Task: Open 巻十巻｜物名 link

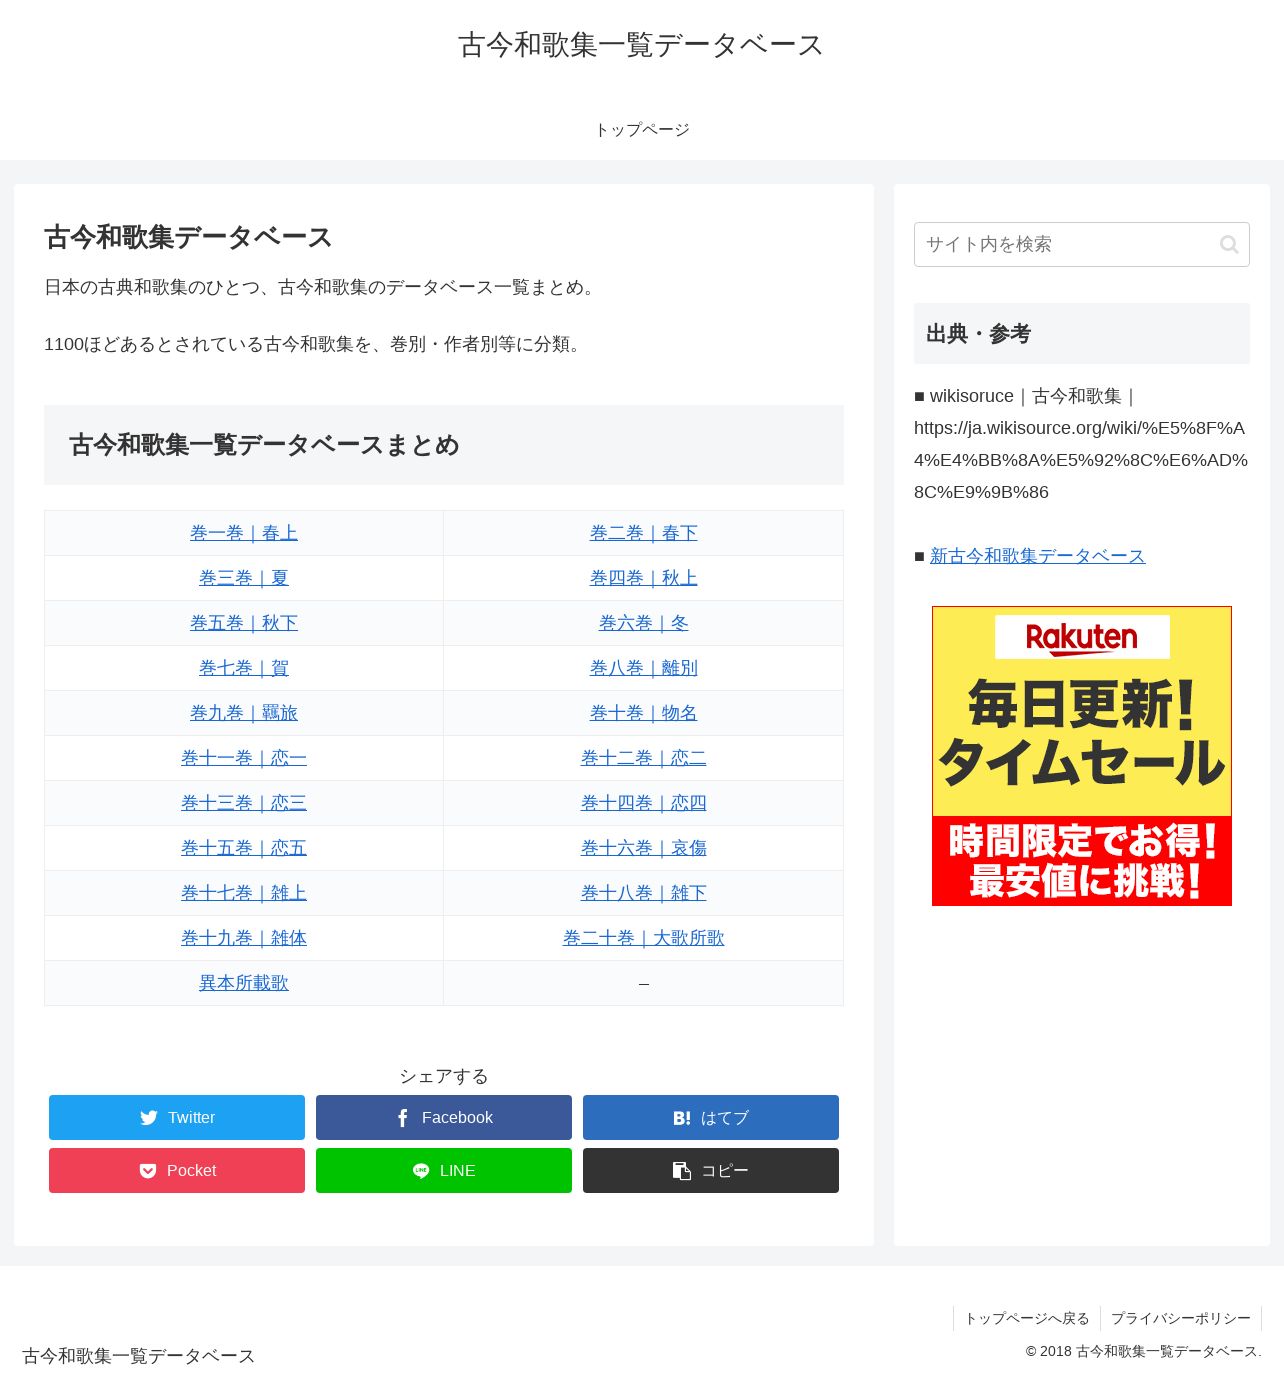Action: click(644, 713)
